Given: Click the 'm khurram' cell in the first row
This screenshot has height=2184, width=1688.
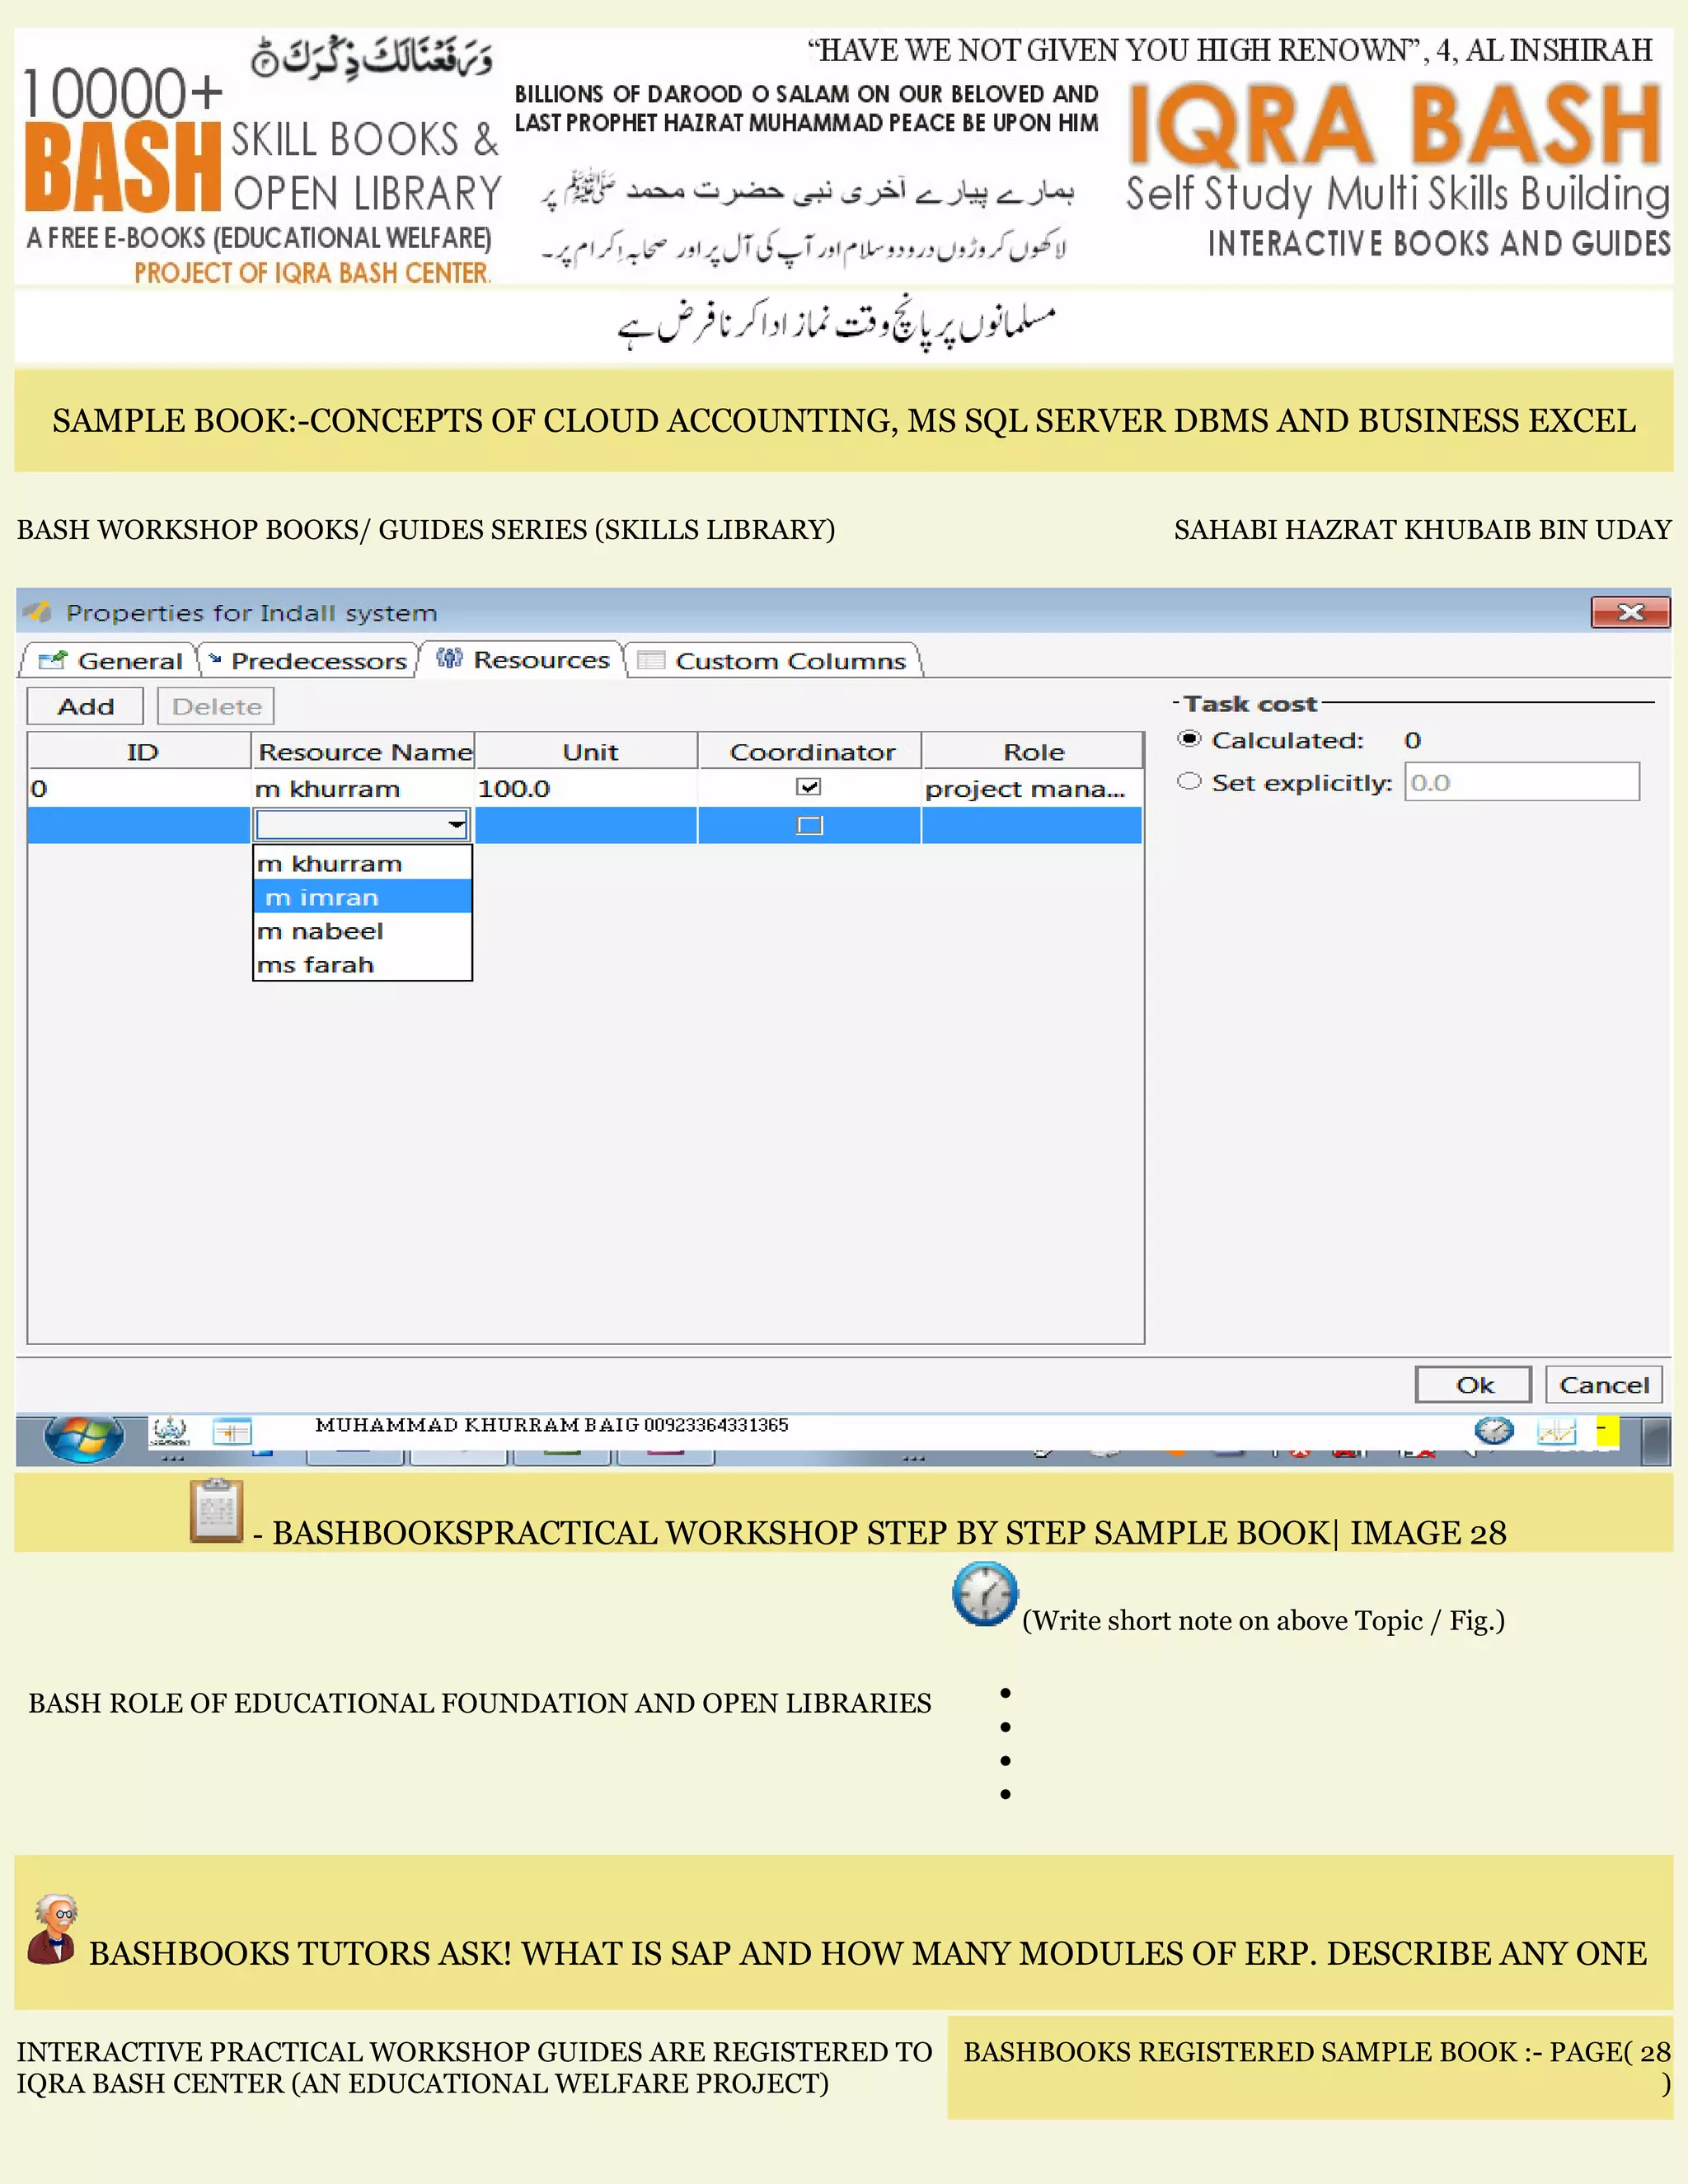Looking at the screenshot, I should pyautogui.click(x=363, y=789).
